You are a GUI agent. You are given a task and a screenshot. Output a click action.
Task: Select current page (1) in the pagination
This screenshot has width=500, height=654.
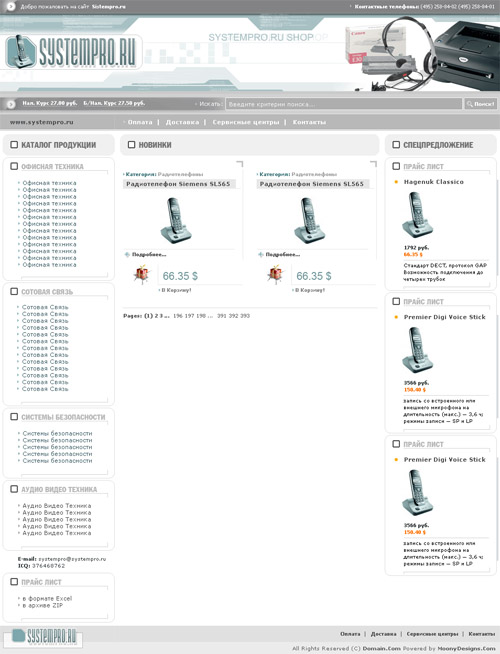(148, 316)
